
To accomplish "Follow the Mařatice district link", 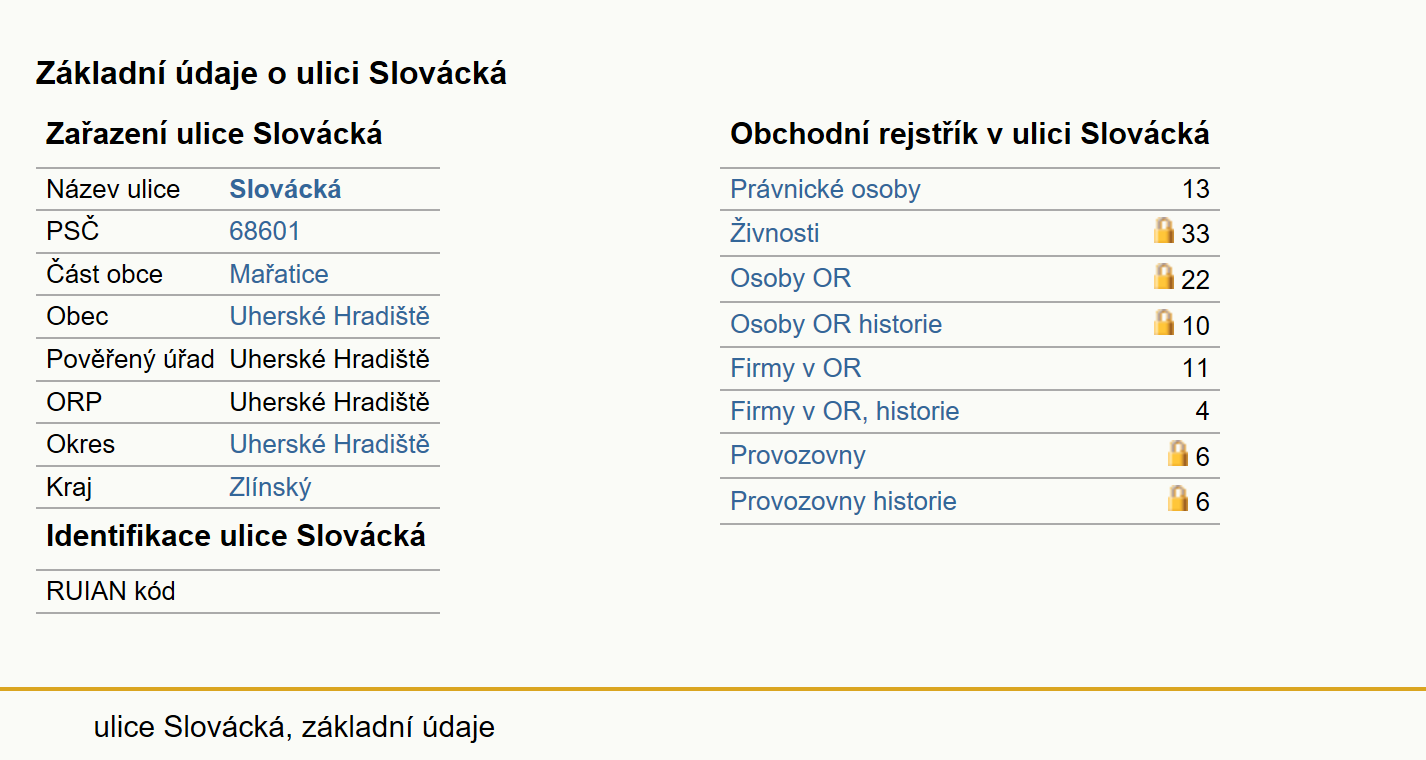I will 279,275.
